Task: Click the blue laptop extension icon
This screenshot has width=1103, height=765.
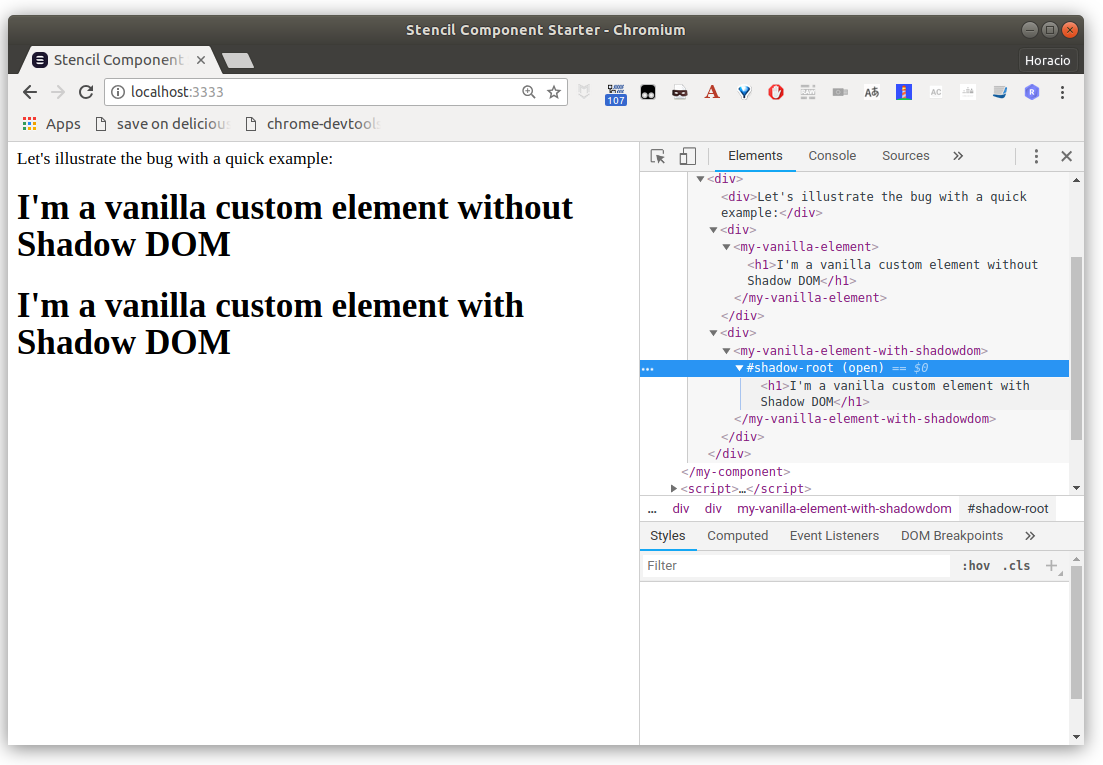Action: 1000,92
